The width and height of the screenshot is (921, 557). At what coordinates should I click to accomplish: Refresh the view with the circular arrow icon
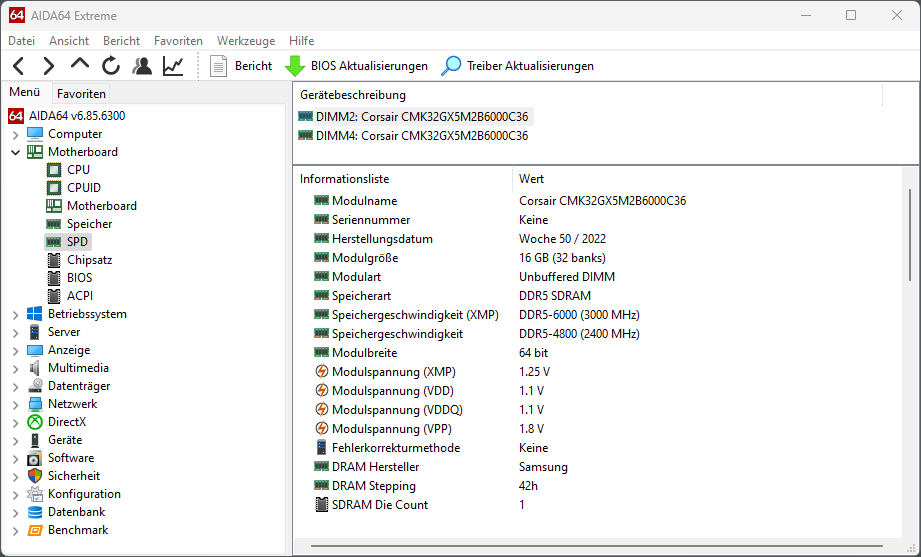pos(111,66)
